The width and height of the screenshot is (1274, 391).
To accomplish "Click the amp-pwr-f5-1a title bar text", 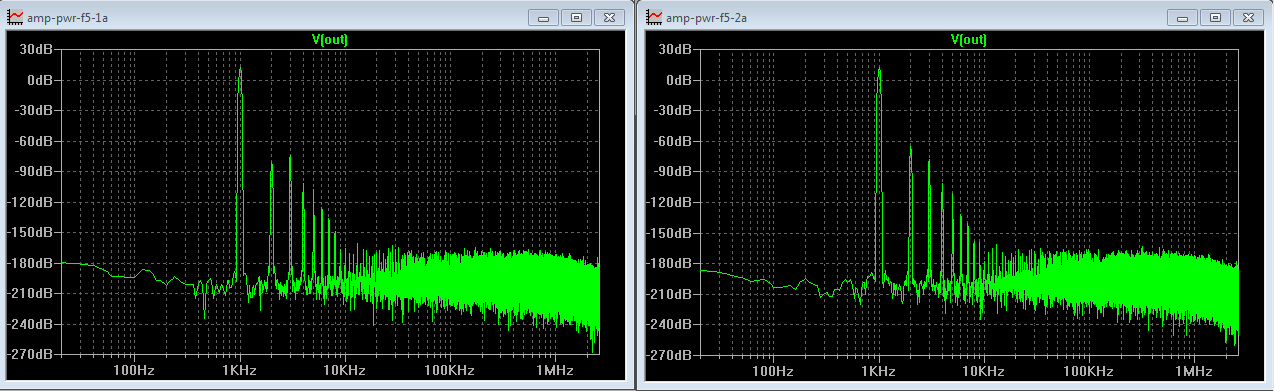I will pos(67,18).
